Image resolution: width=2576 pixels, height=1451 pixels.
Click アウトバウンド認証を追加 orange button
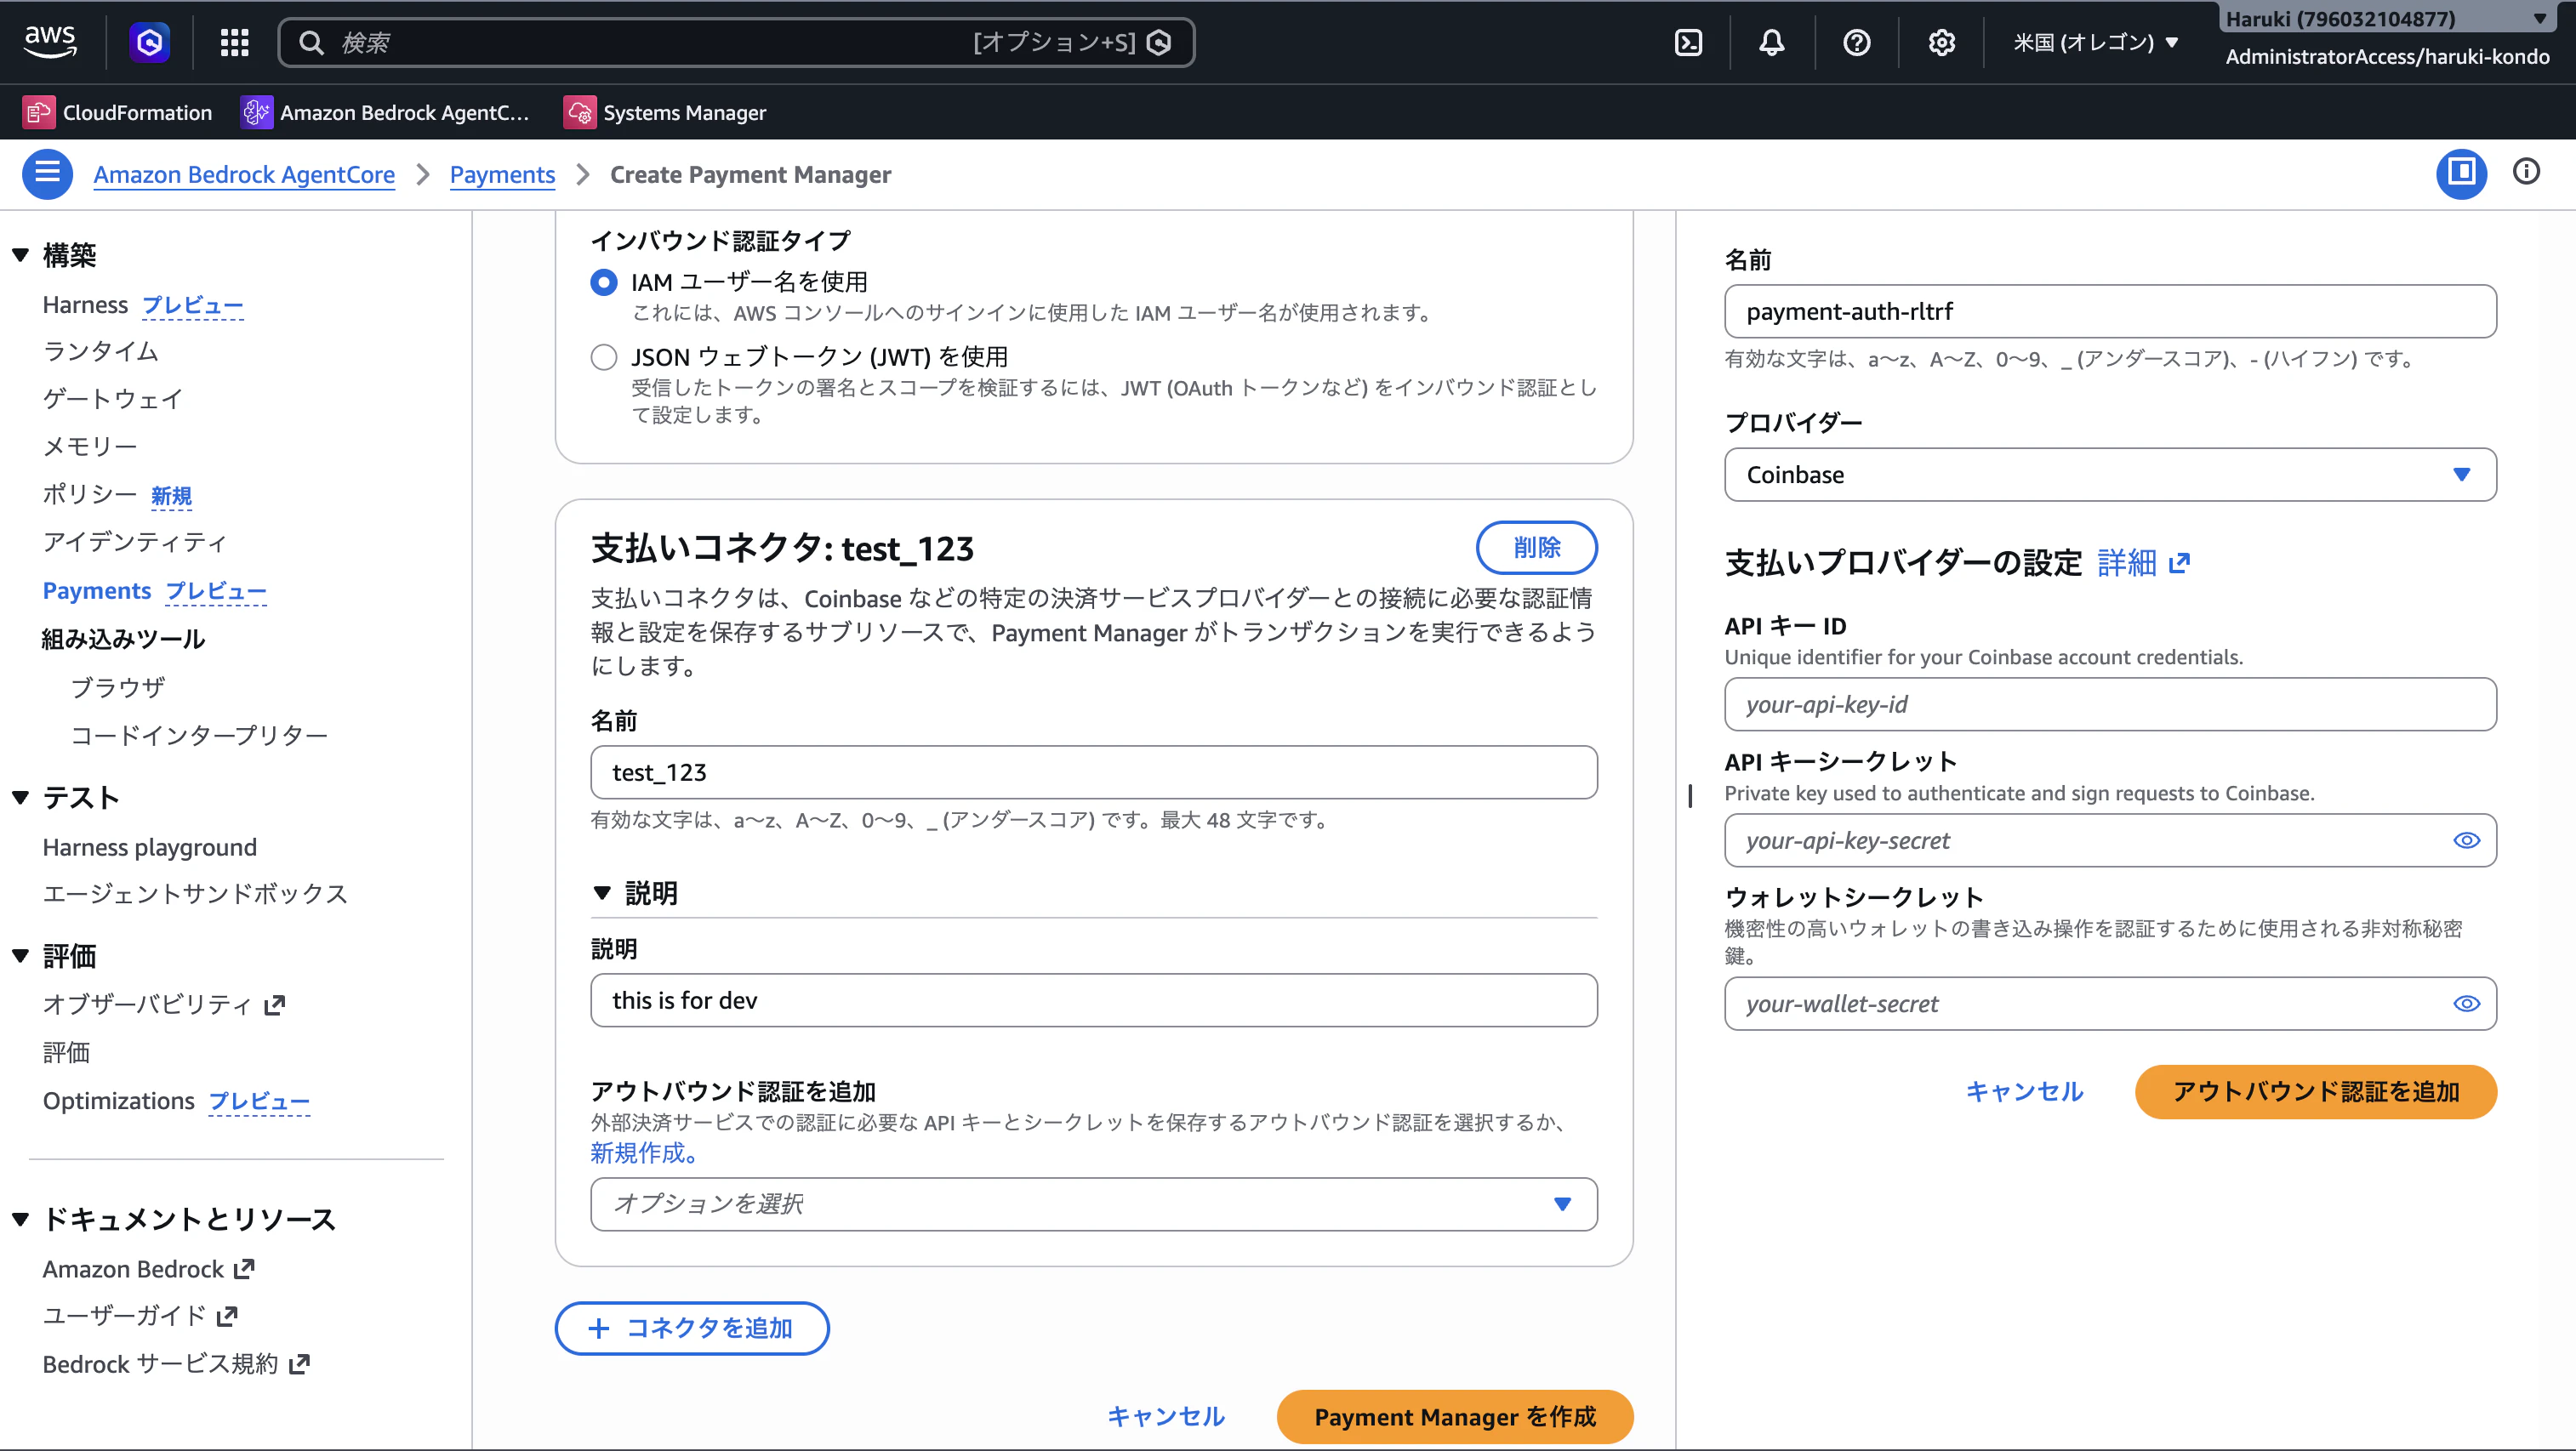pyautogui.click(x=2316, y=1091)
